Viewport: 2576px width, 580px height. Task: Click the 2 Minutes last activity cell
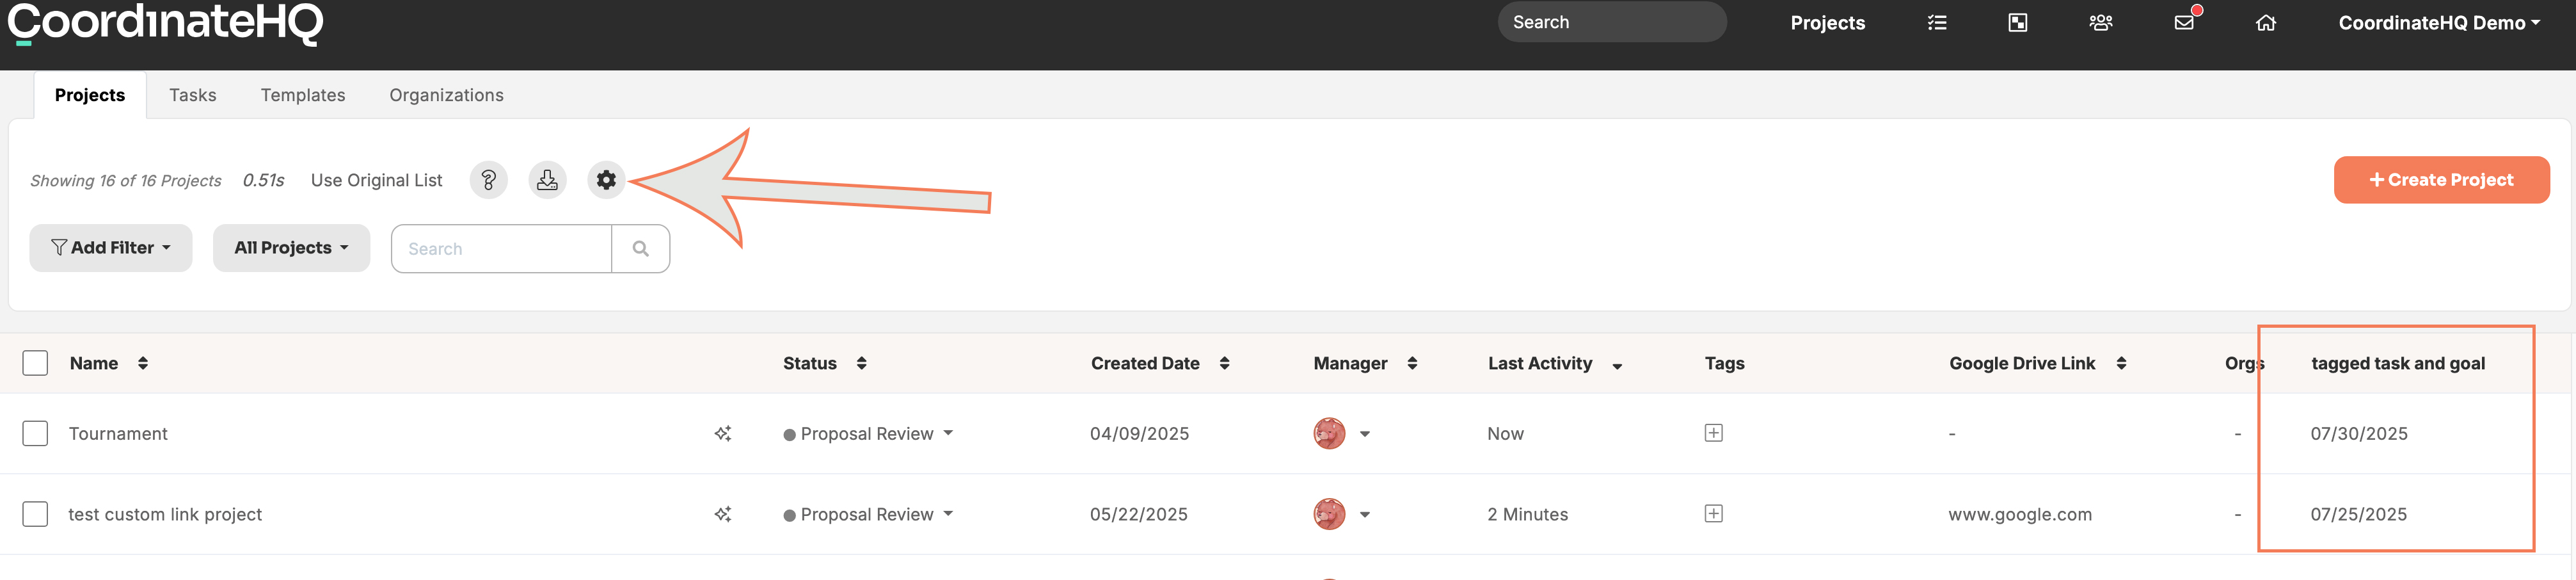pyautogui.click(x=1527, y=514)
